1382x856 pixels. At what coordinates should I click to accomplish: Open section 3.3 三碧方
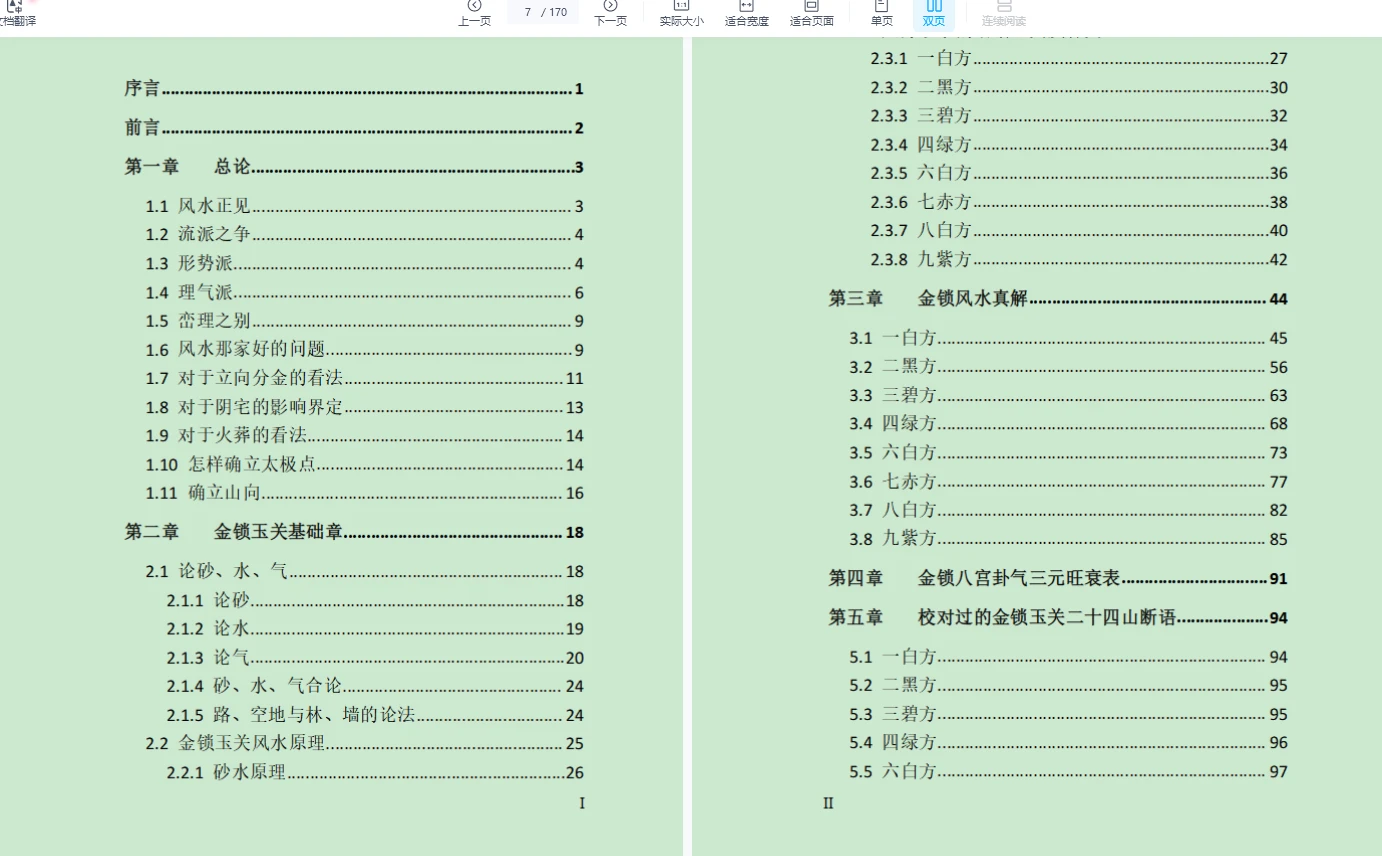point(1069,396)
